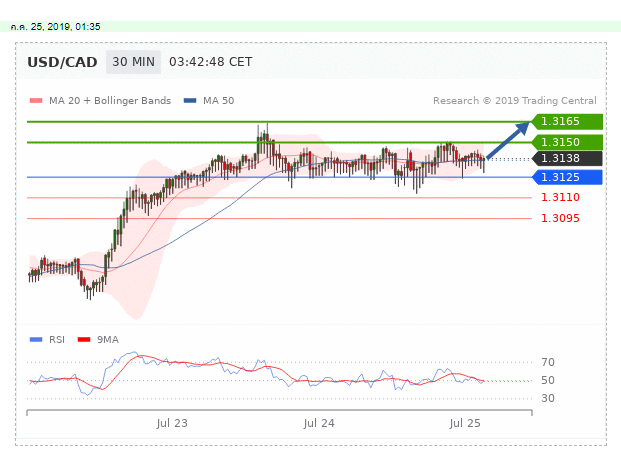Click the Jul 23 date axis label
The height and width of the screenshot is (459, 621).
coord(172,423)
